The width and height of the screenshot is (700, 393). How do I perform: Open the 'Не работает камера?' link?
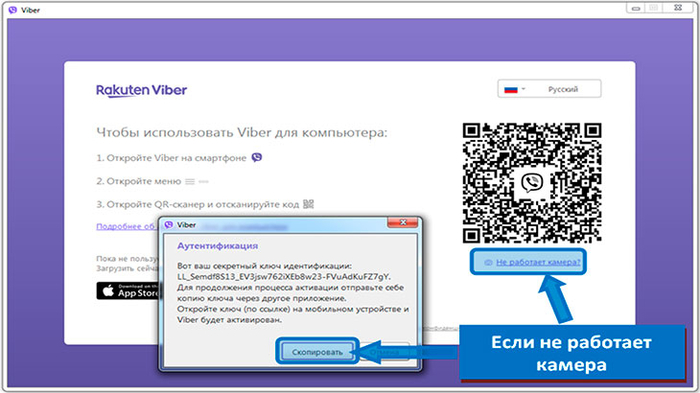coord(538,262)
